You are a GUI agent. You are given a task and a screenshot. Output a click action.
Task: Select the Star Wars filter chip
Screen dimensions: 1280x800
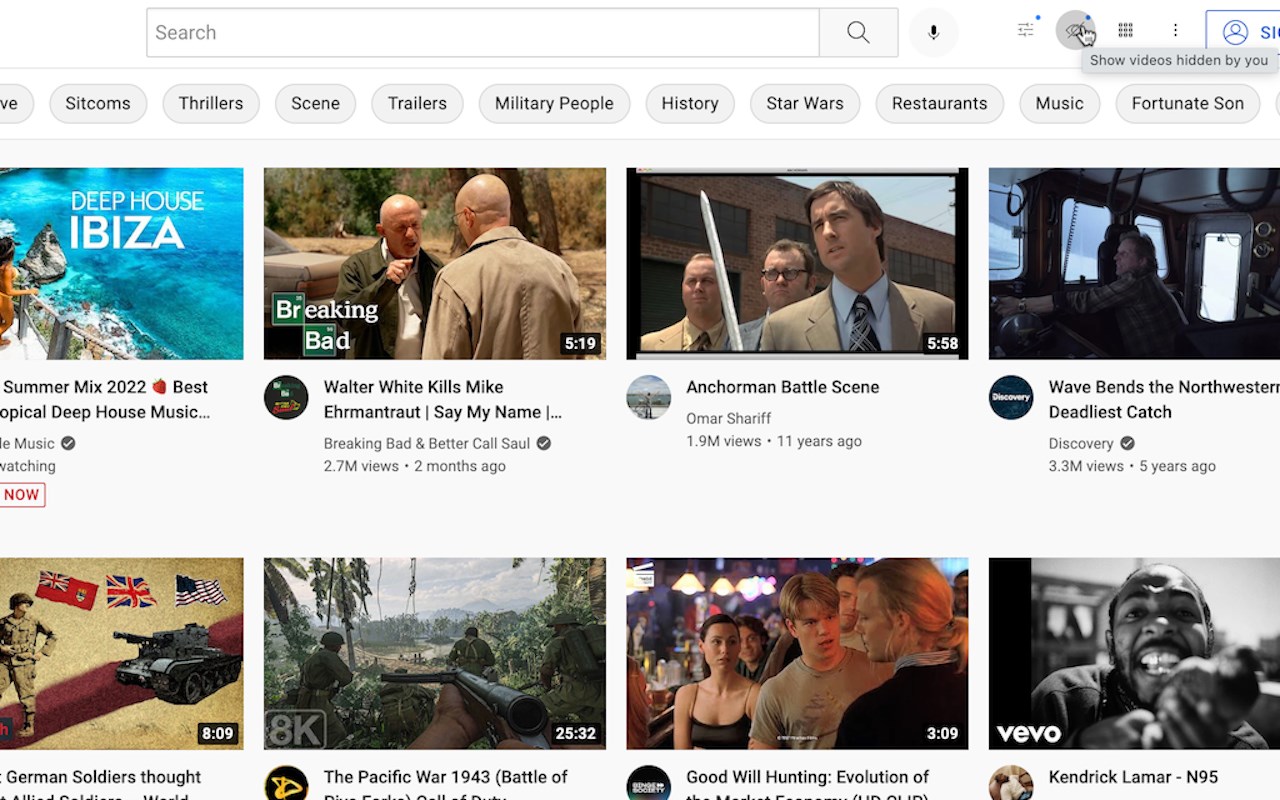point(805,103)
